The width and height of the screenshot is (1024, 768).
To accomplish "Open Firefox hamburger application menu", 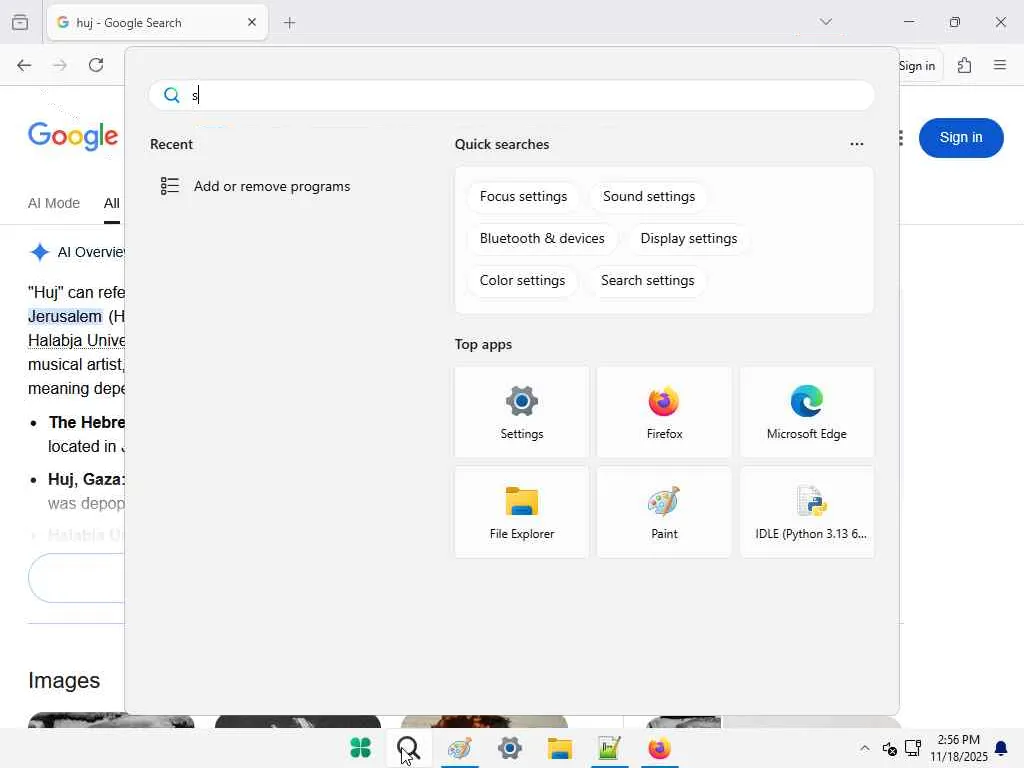I will tap(1000, 65).
